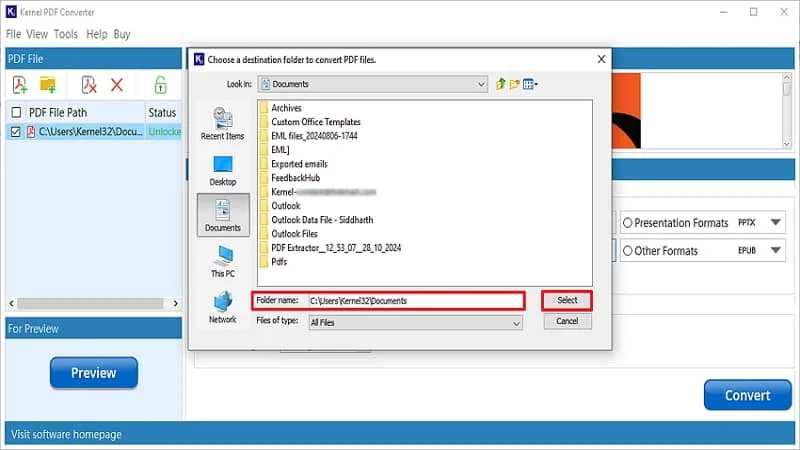Click the preview pane vertical scrollbar down arrow
800x450 pixels.
[786, 144]
